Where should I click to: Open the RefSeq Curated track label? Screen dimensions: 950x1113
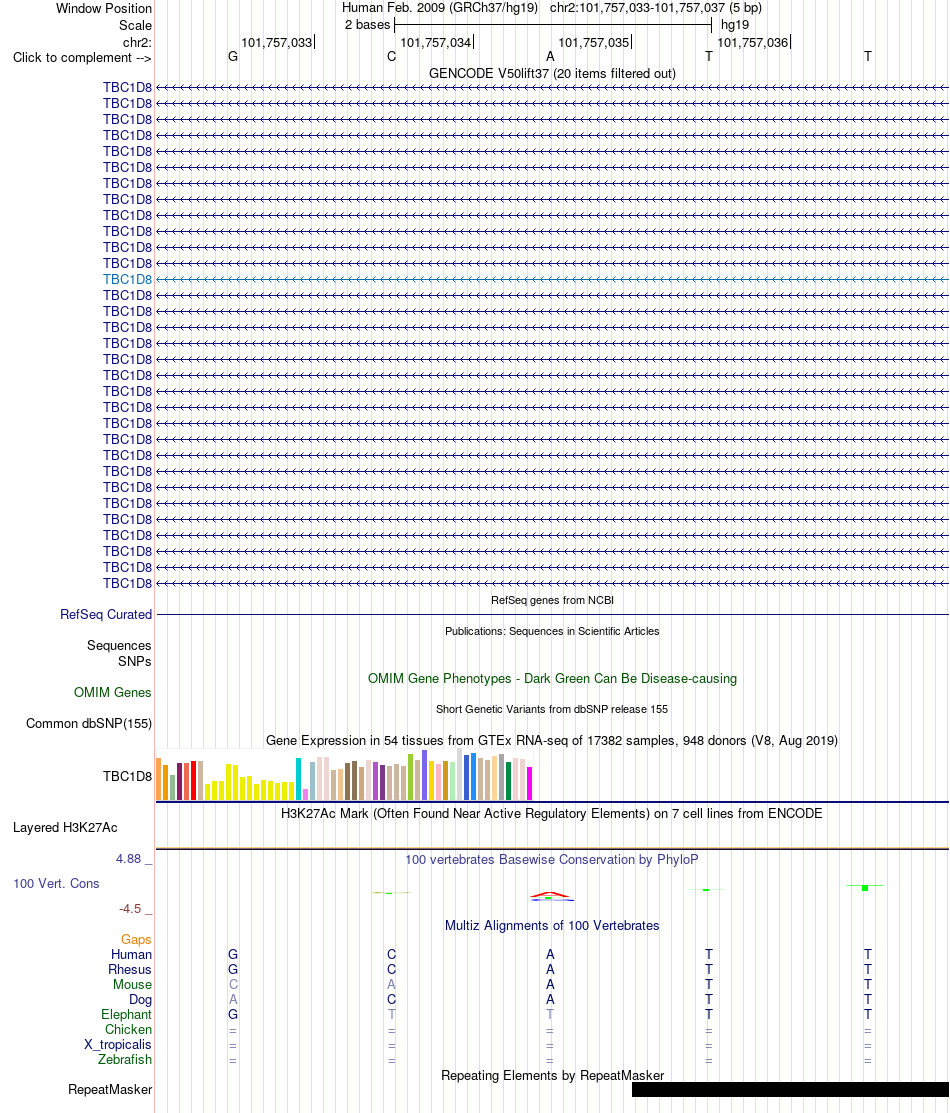coord(106,614)
